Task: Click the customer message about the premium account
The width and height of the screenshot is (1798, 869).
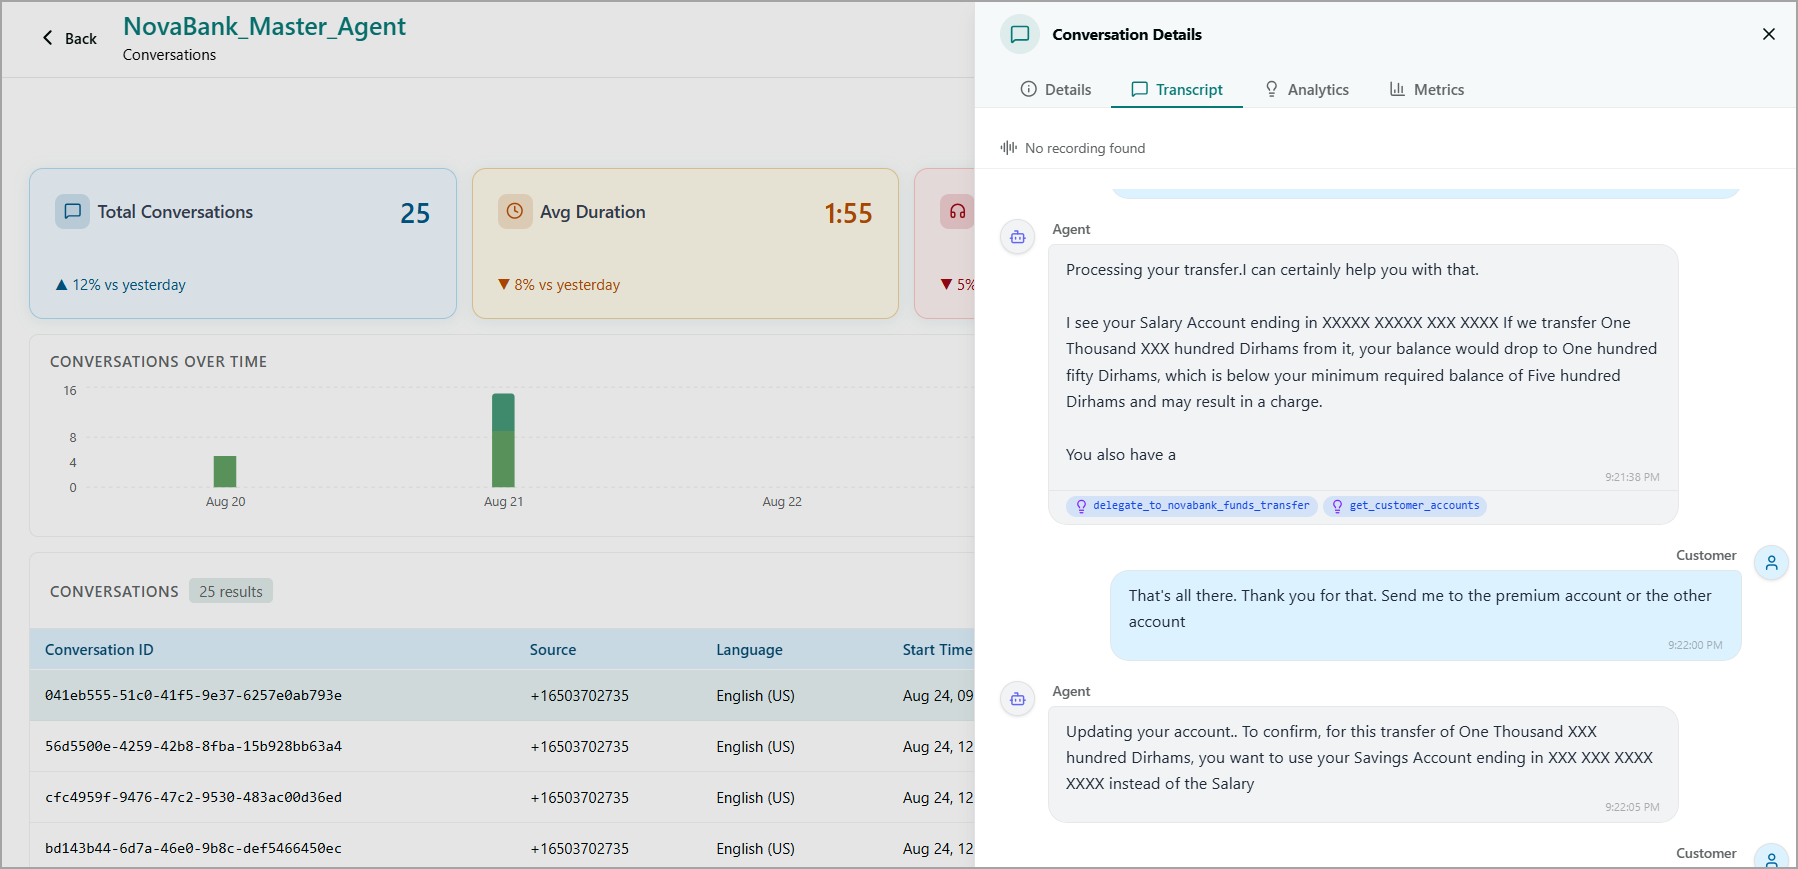Action: 1425,615
